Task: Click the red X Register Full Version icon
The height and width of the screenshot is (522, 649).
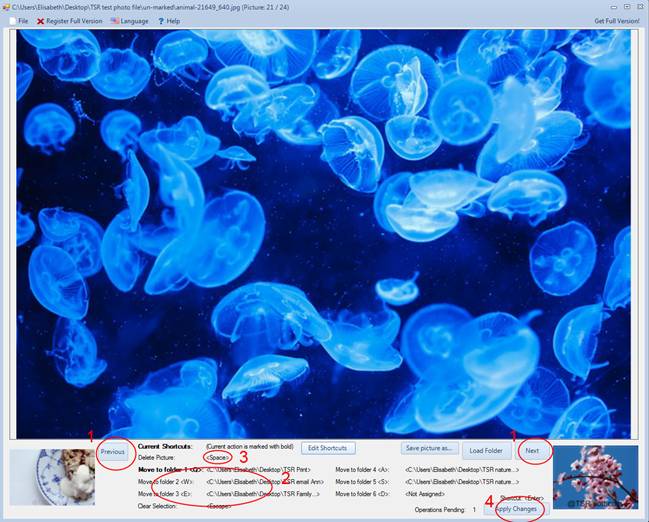Action: [40, 20]
